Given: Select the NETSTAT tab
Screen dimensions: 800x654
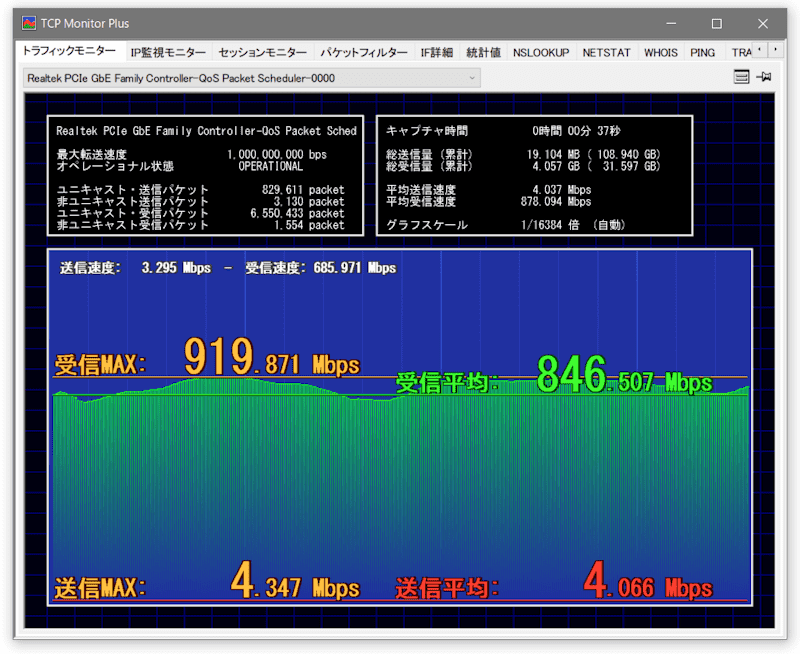Looking at the screenshot, I should point(607,53).
